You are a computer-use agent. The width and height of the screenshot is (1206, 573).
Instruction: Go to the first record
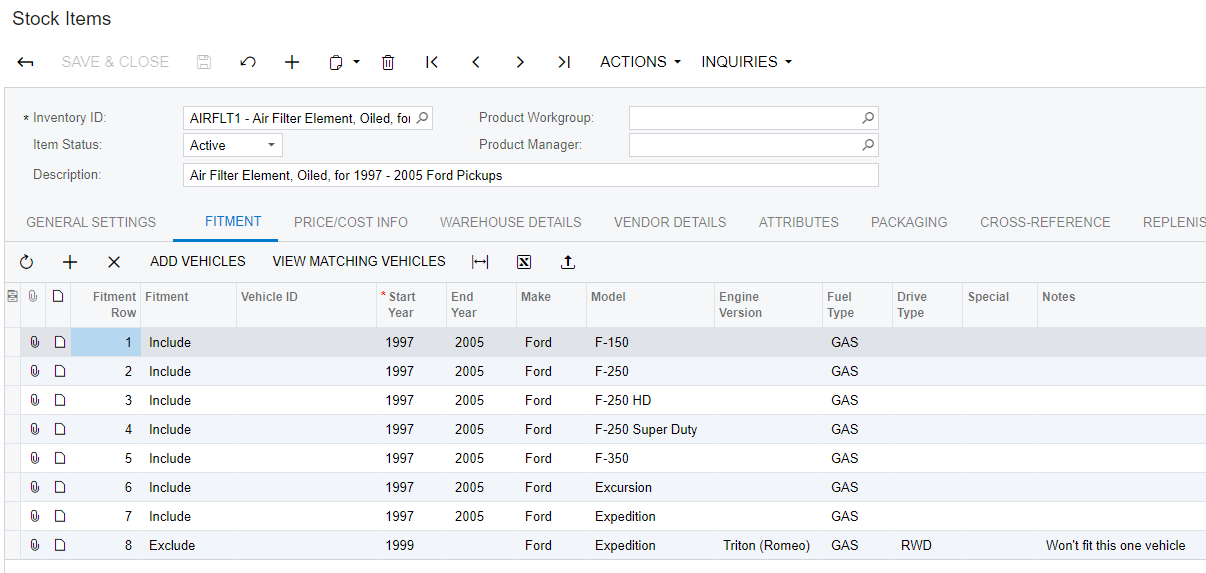(x=432, y=62)
